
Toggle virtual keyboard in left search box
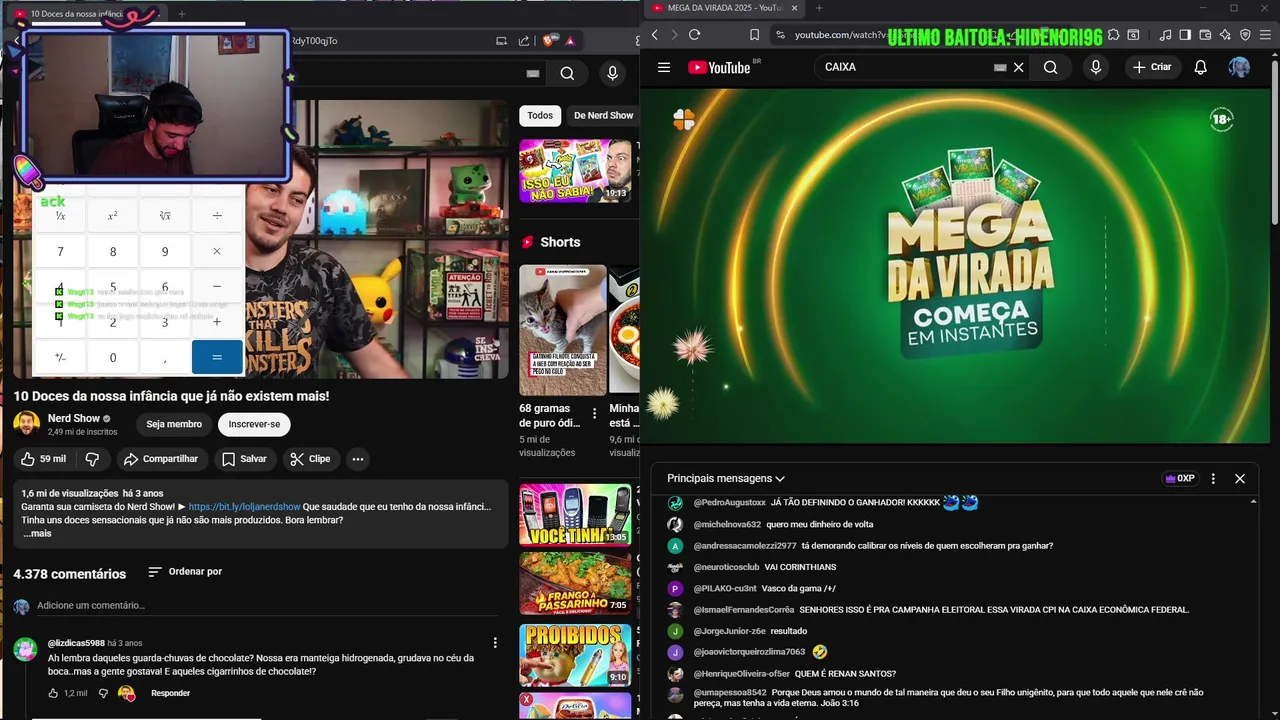pyautogui.click(x=533, y=73)
